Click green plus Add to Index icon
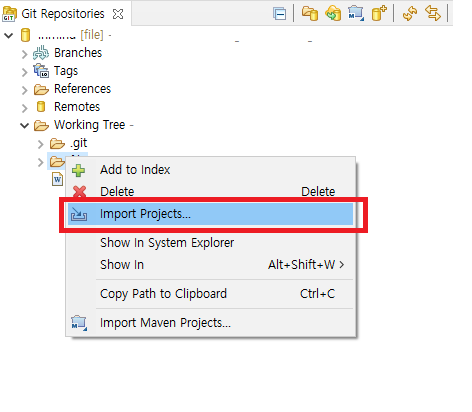 tap(79, 170)
